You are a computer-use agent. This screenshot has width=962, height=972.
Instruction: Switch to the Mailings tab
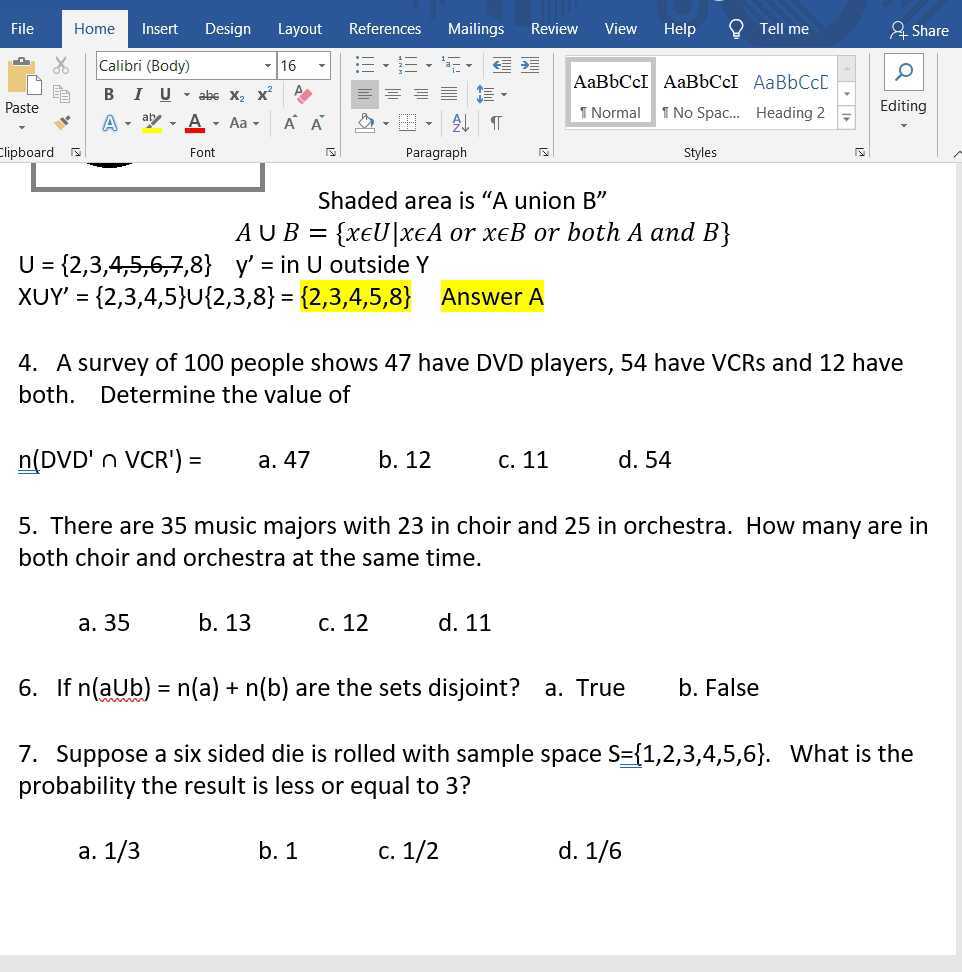click(475, 29)
